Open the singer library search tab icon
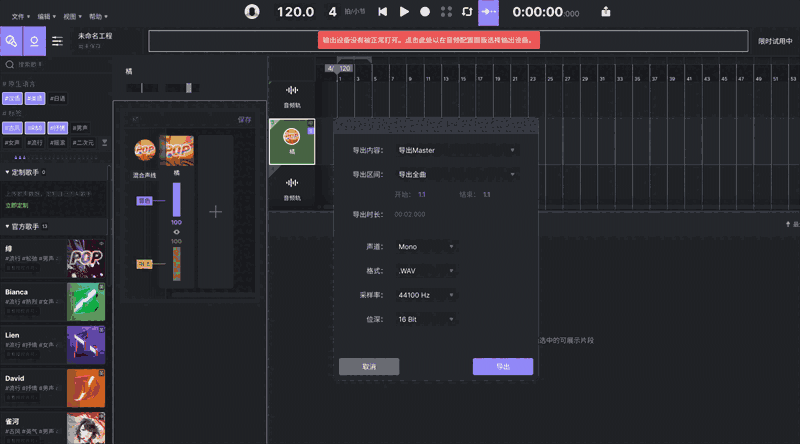800x444 pixels. click(11, 41)
